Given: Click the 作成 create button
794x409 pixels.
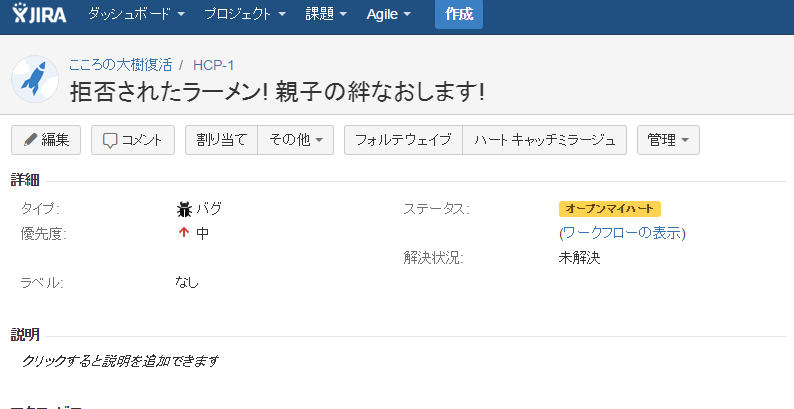Looking at the screenshot, I should (459, 14).
